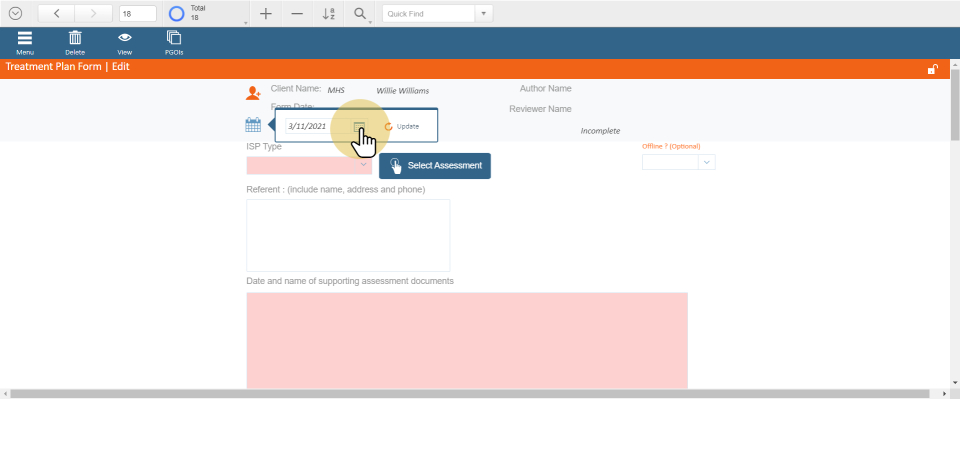
Task: Click the Update button
Action: point(402,127)
